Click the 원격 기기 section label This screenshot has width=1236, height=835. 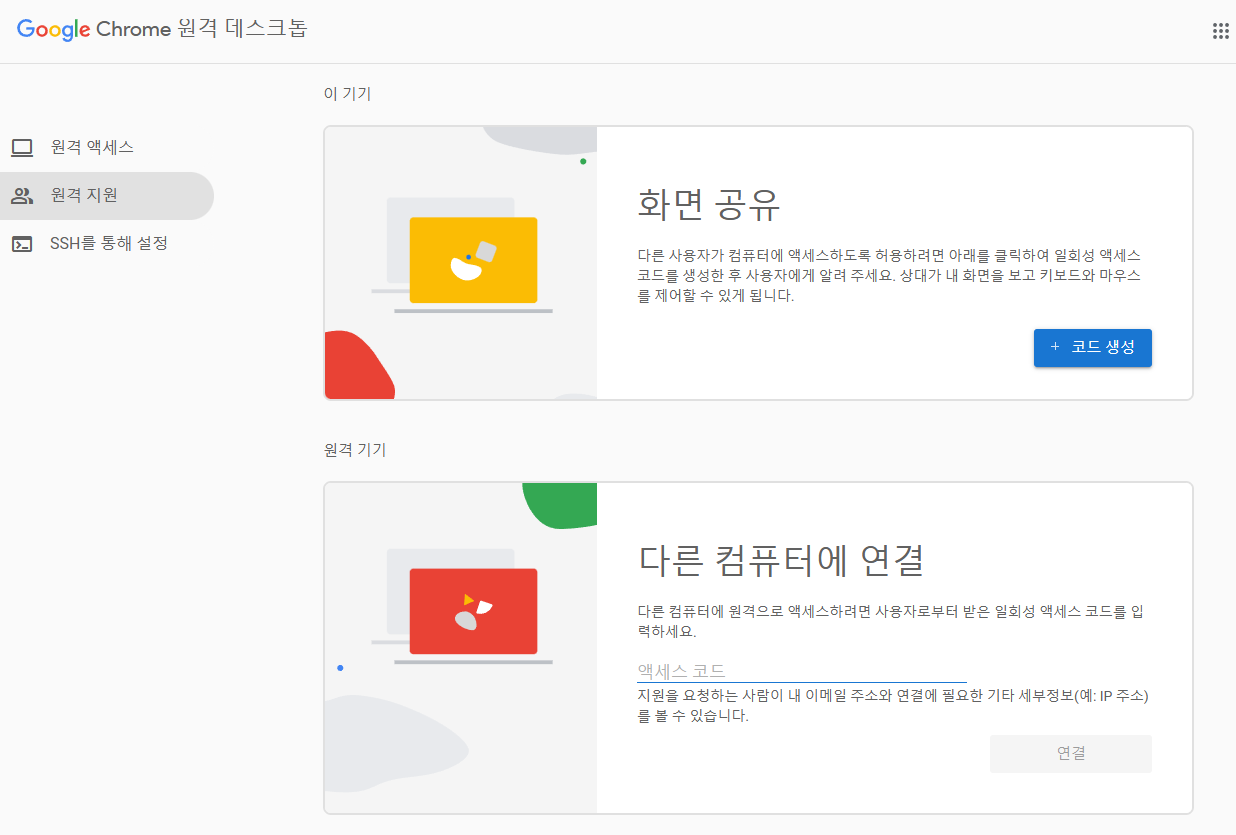(x=355, y=450)
